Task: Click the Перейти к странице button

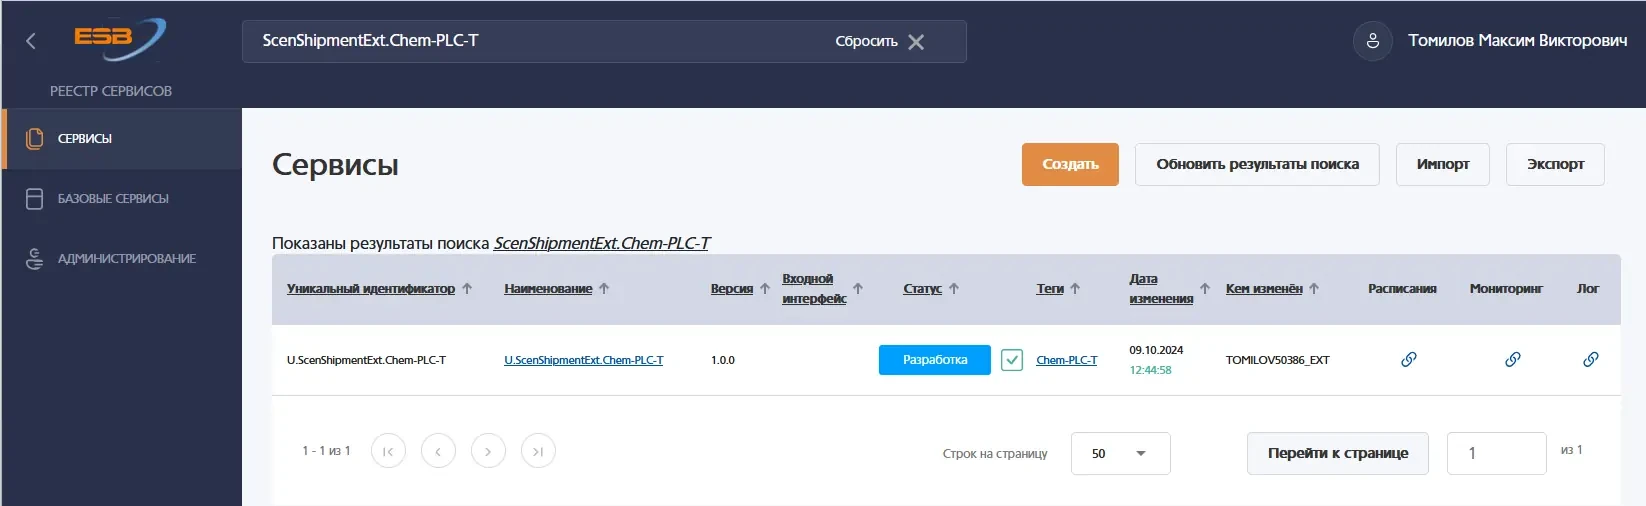Action: tap(1338, 453)
